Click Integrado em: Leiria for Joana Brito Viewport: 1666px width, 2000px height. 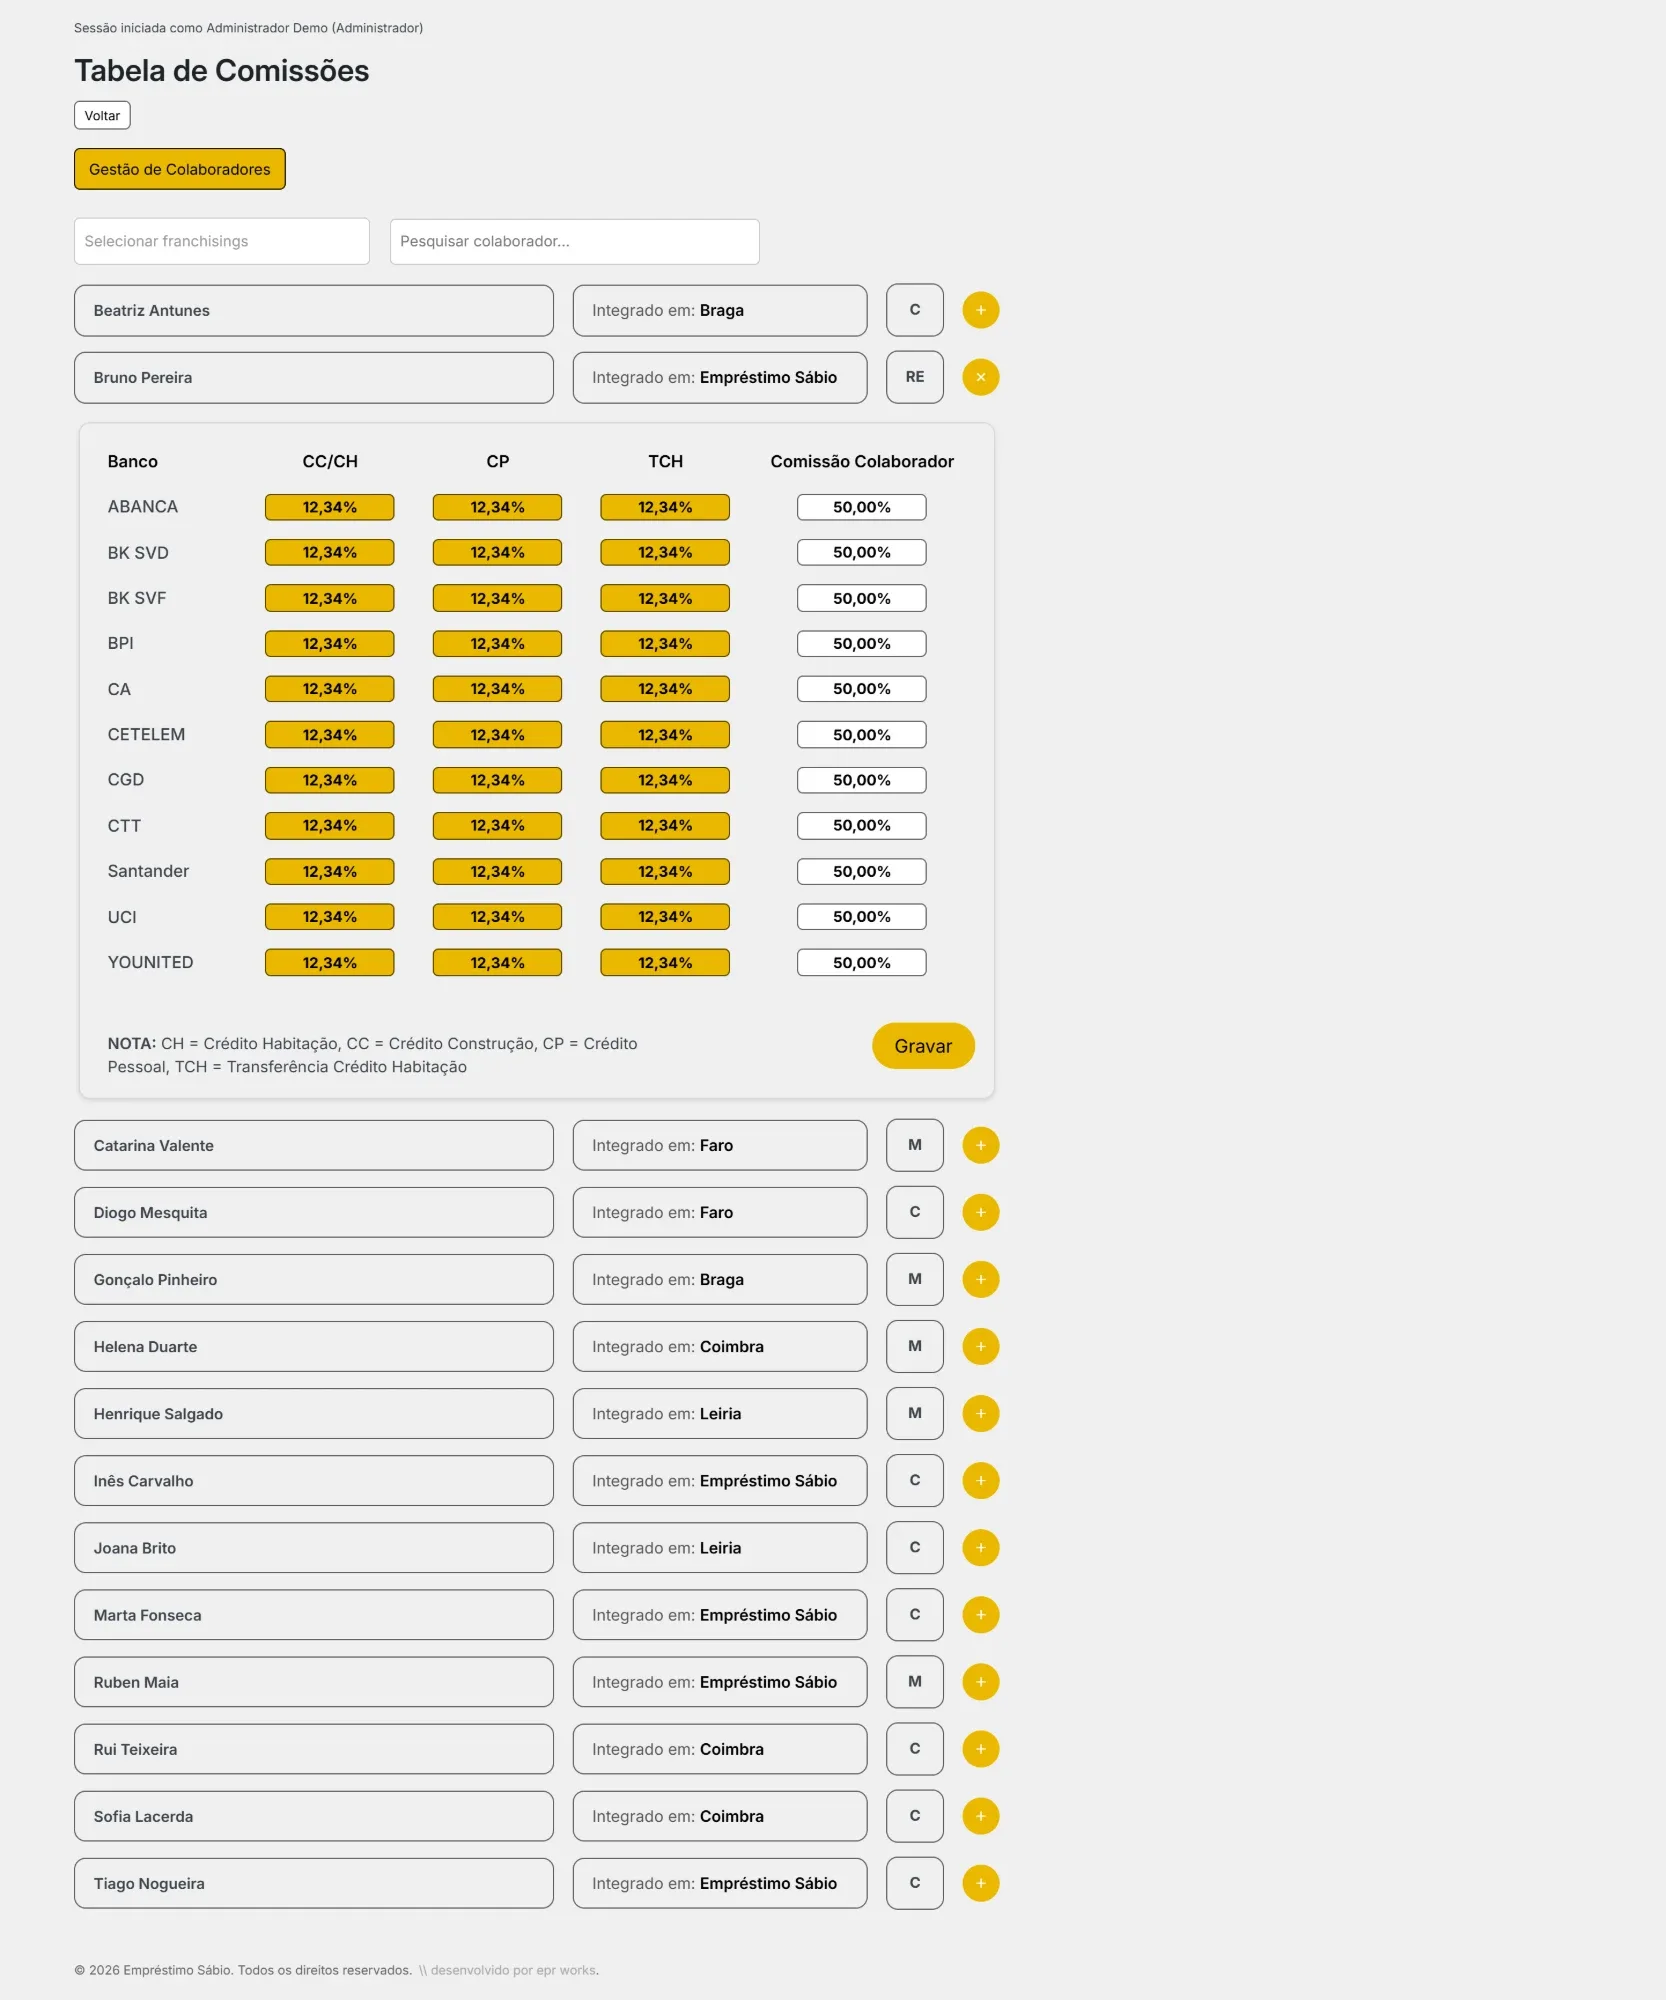(x=720, y=1548)
